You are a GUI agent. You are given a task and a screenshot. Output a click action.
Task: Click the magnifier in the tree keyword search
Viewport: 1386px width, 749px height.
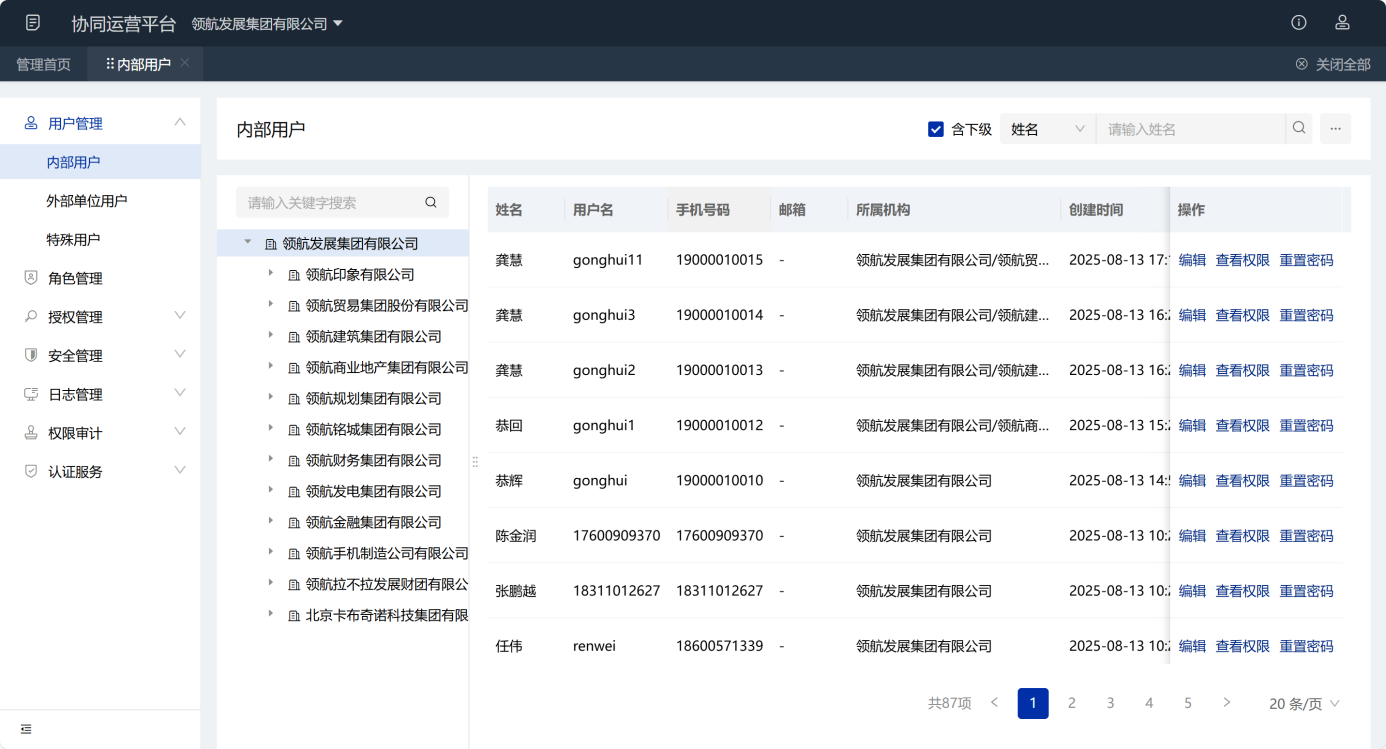[431, 202]
